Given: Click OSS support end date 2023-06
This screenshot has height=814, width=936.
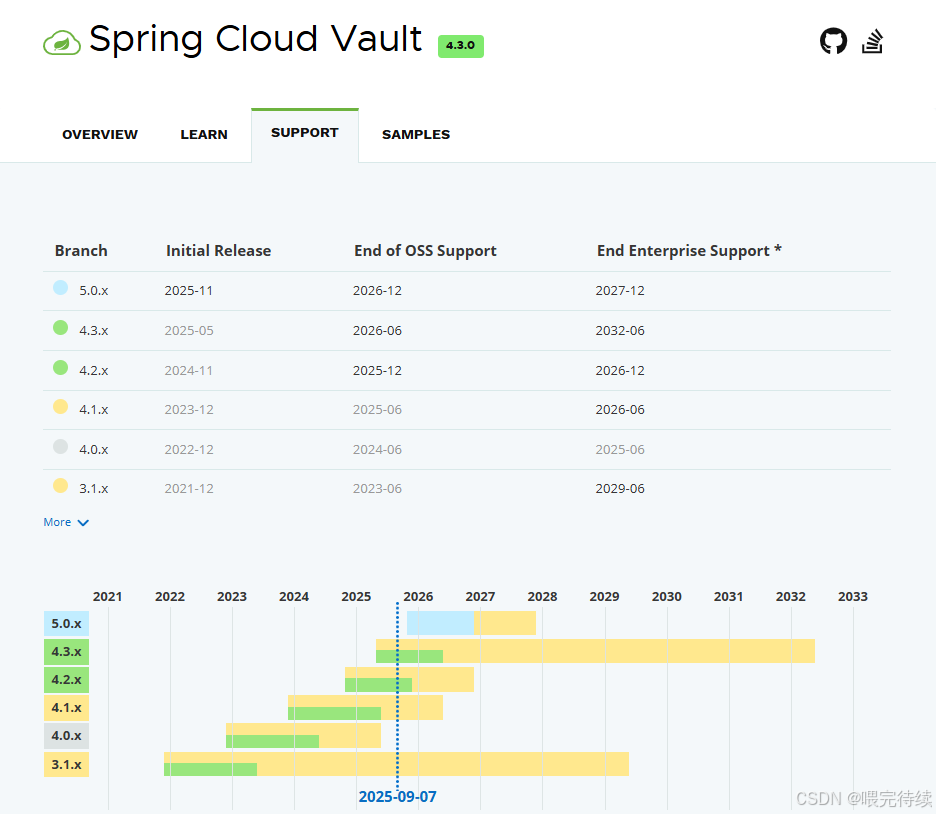Looking at the screenshot, I should pyautogui.click(x=377, y=488).
